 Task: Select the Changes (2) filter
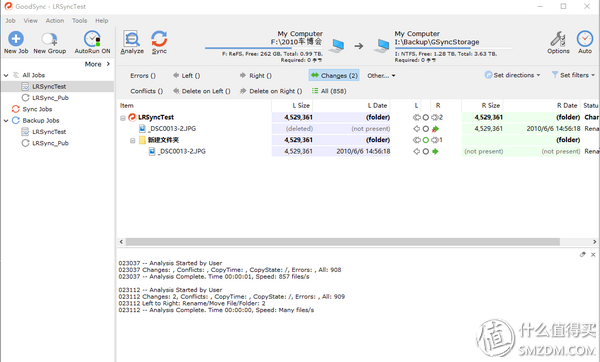tap(334, 76)
